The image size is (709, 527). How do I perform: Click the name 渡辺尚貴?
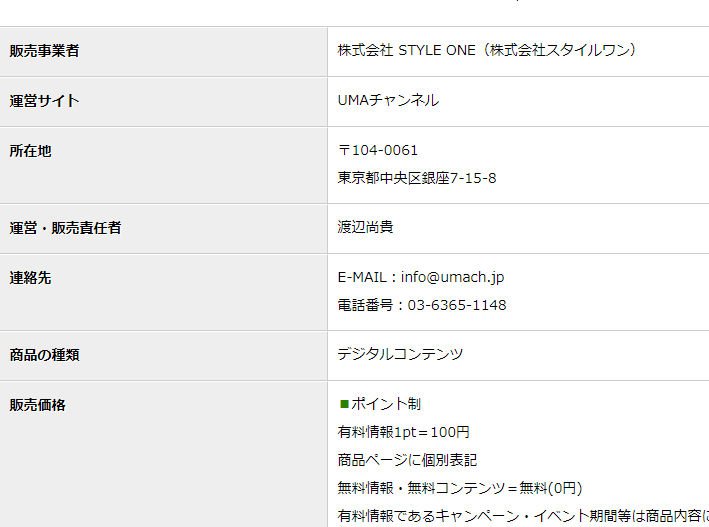[x=365, y=227]
